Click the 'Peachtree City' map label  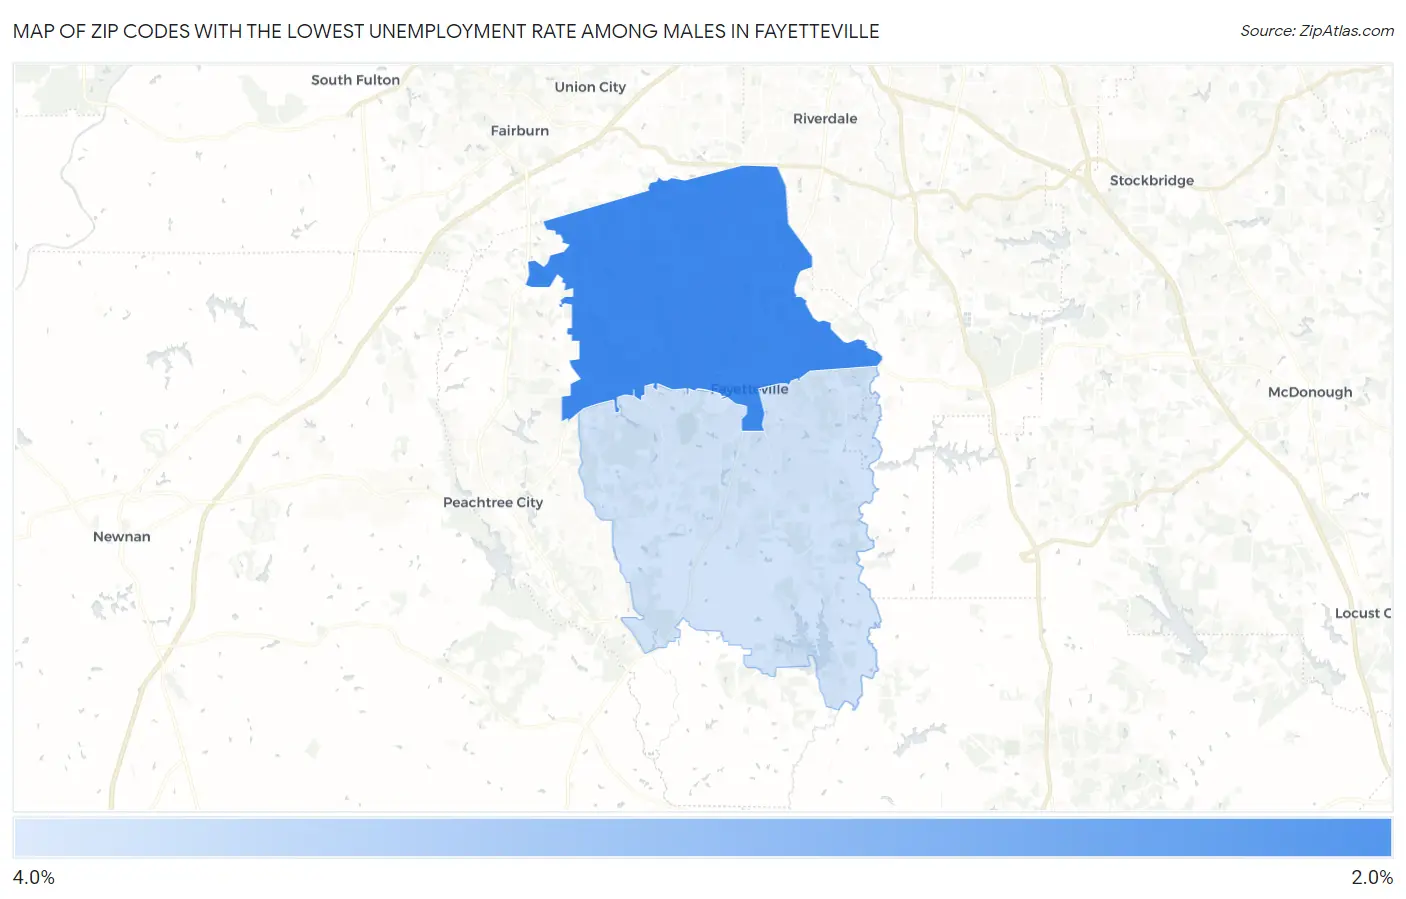click(493, 503)
